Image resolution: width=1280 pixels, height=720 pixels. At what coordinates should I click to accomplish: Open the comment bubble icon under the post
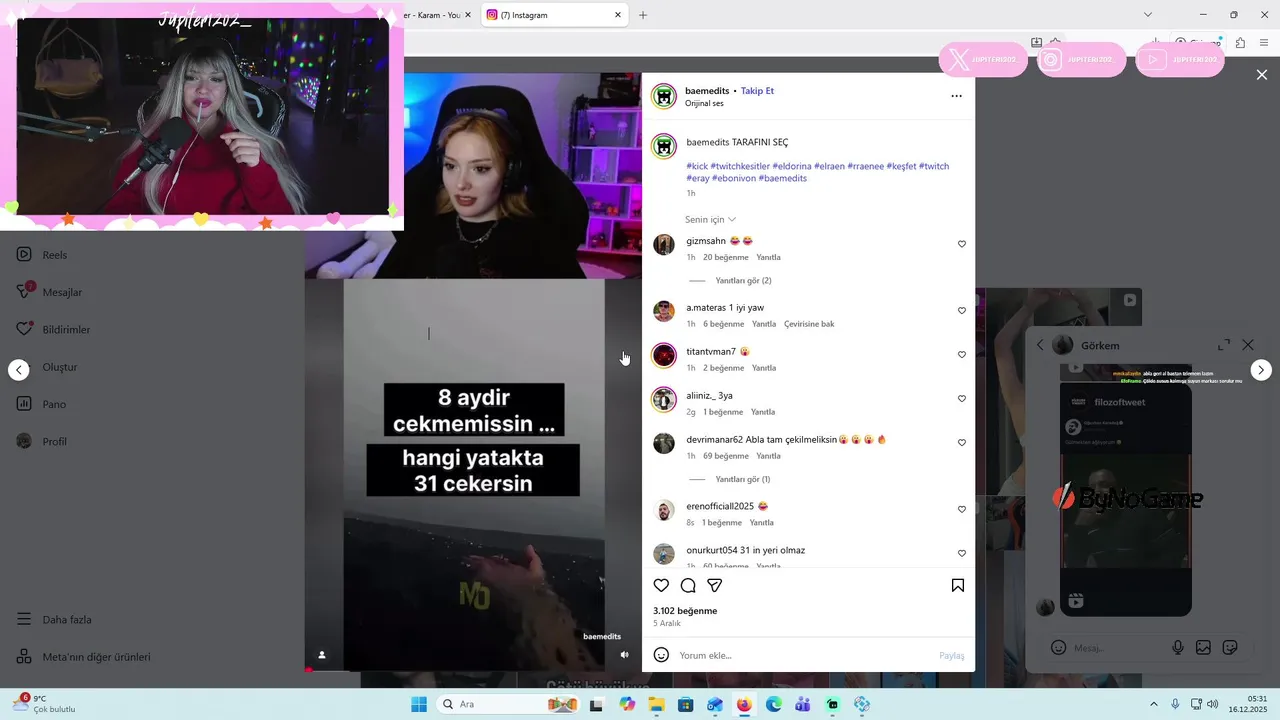point(688,585)
